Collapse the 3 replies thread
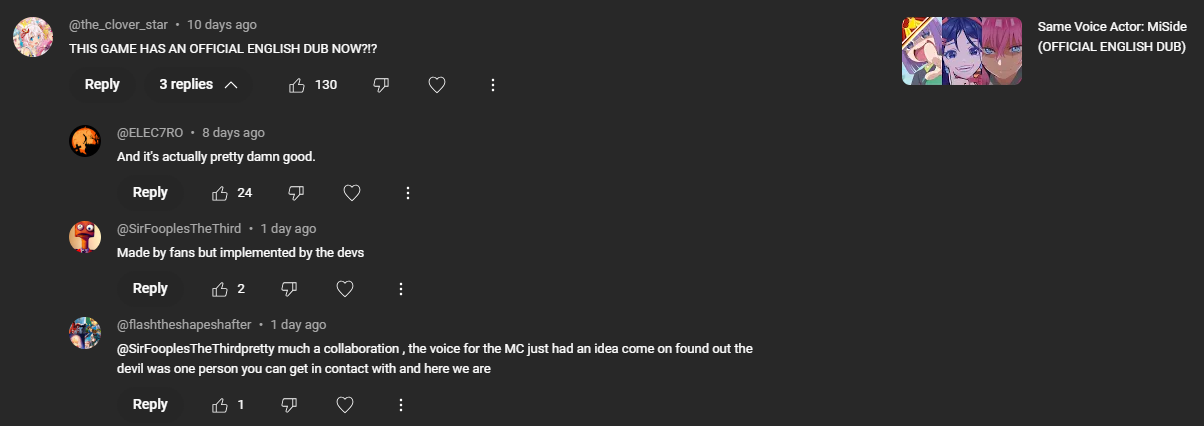Screen dimensions: 1204x426 [198, 85]
